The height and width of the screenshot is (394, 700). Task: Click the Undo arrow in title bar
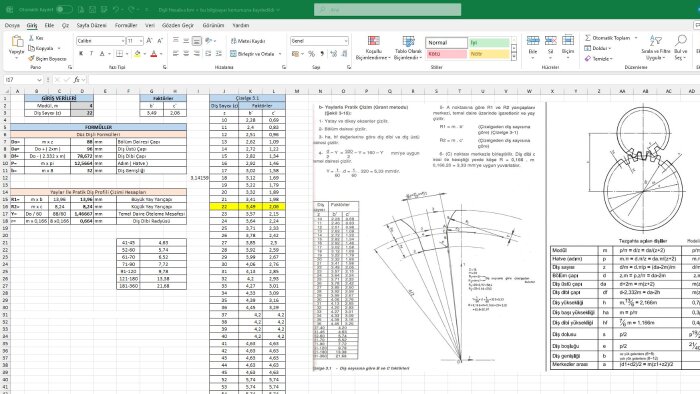pyautogui.click(x=116, y=9)
